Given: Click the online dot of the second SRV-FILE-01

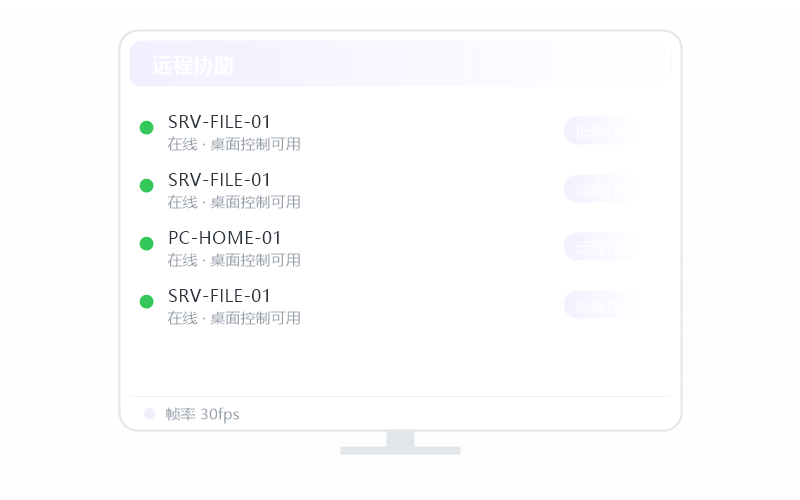Looking at the screenshot, I should coord(146,185).
